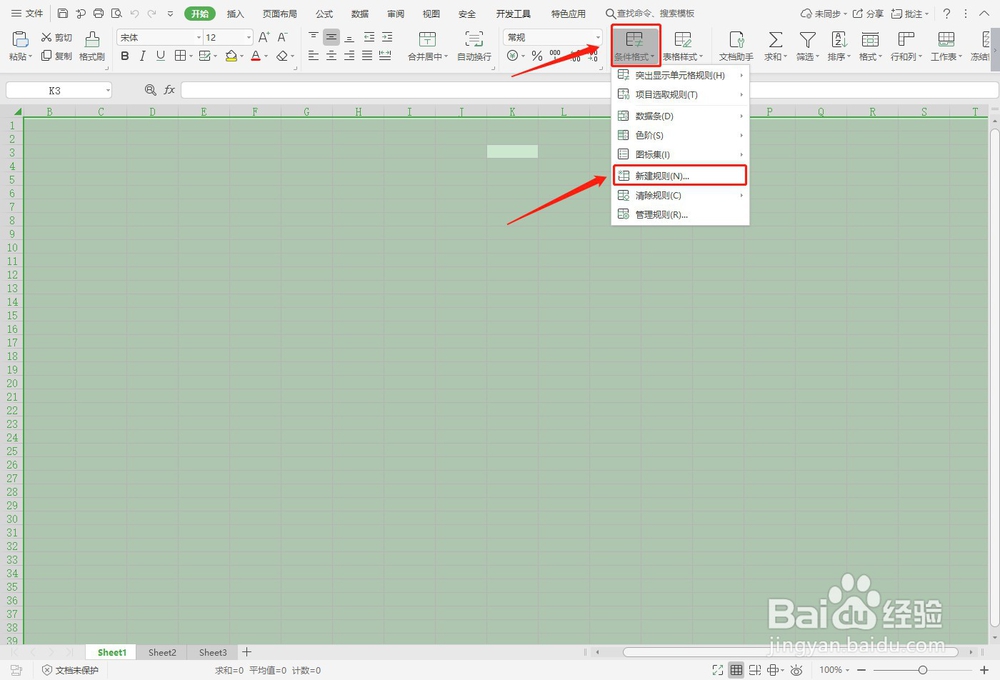Image resolution: width=1000 pixels, height=680 pixels.
Task: Activate the Format Painter 格式刷
Action: (92, 46)
